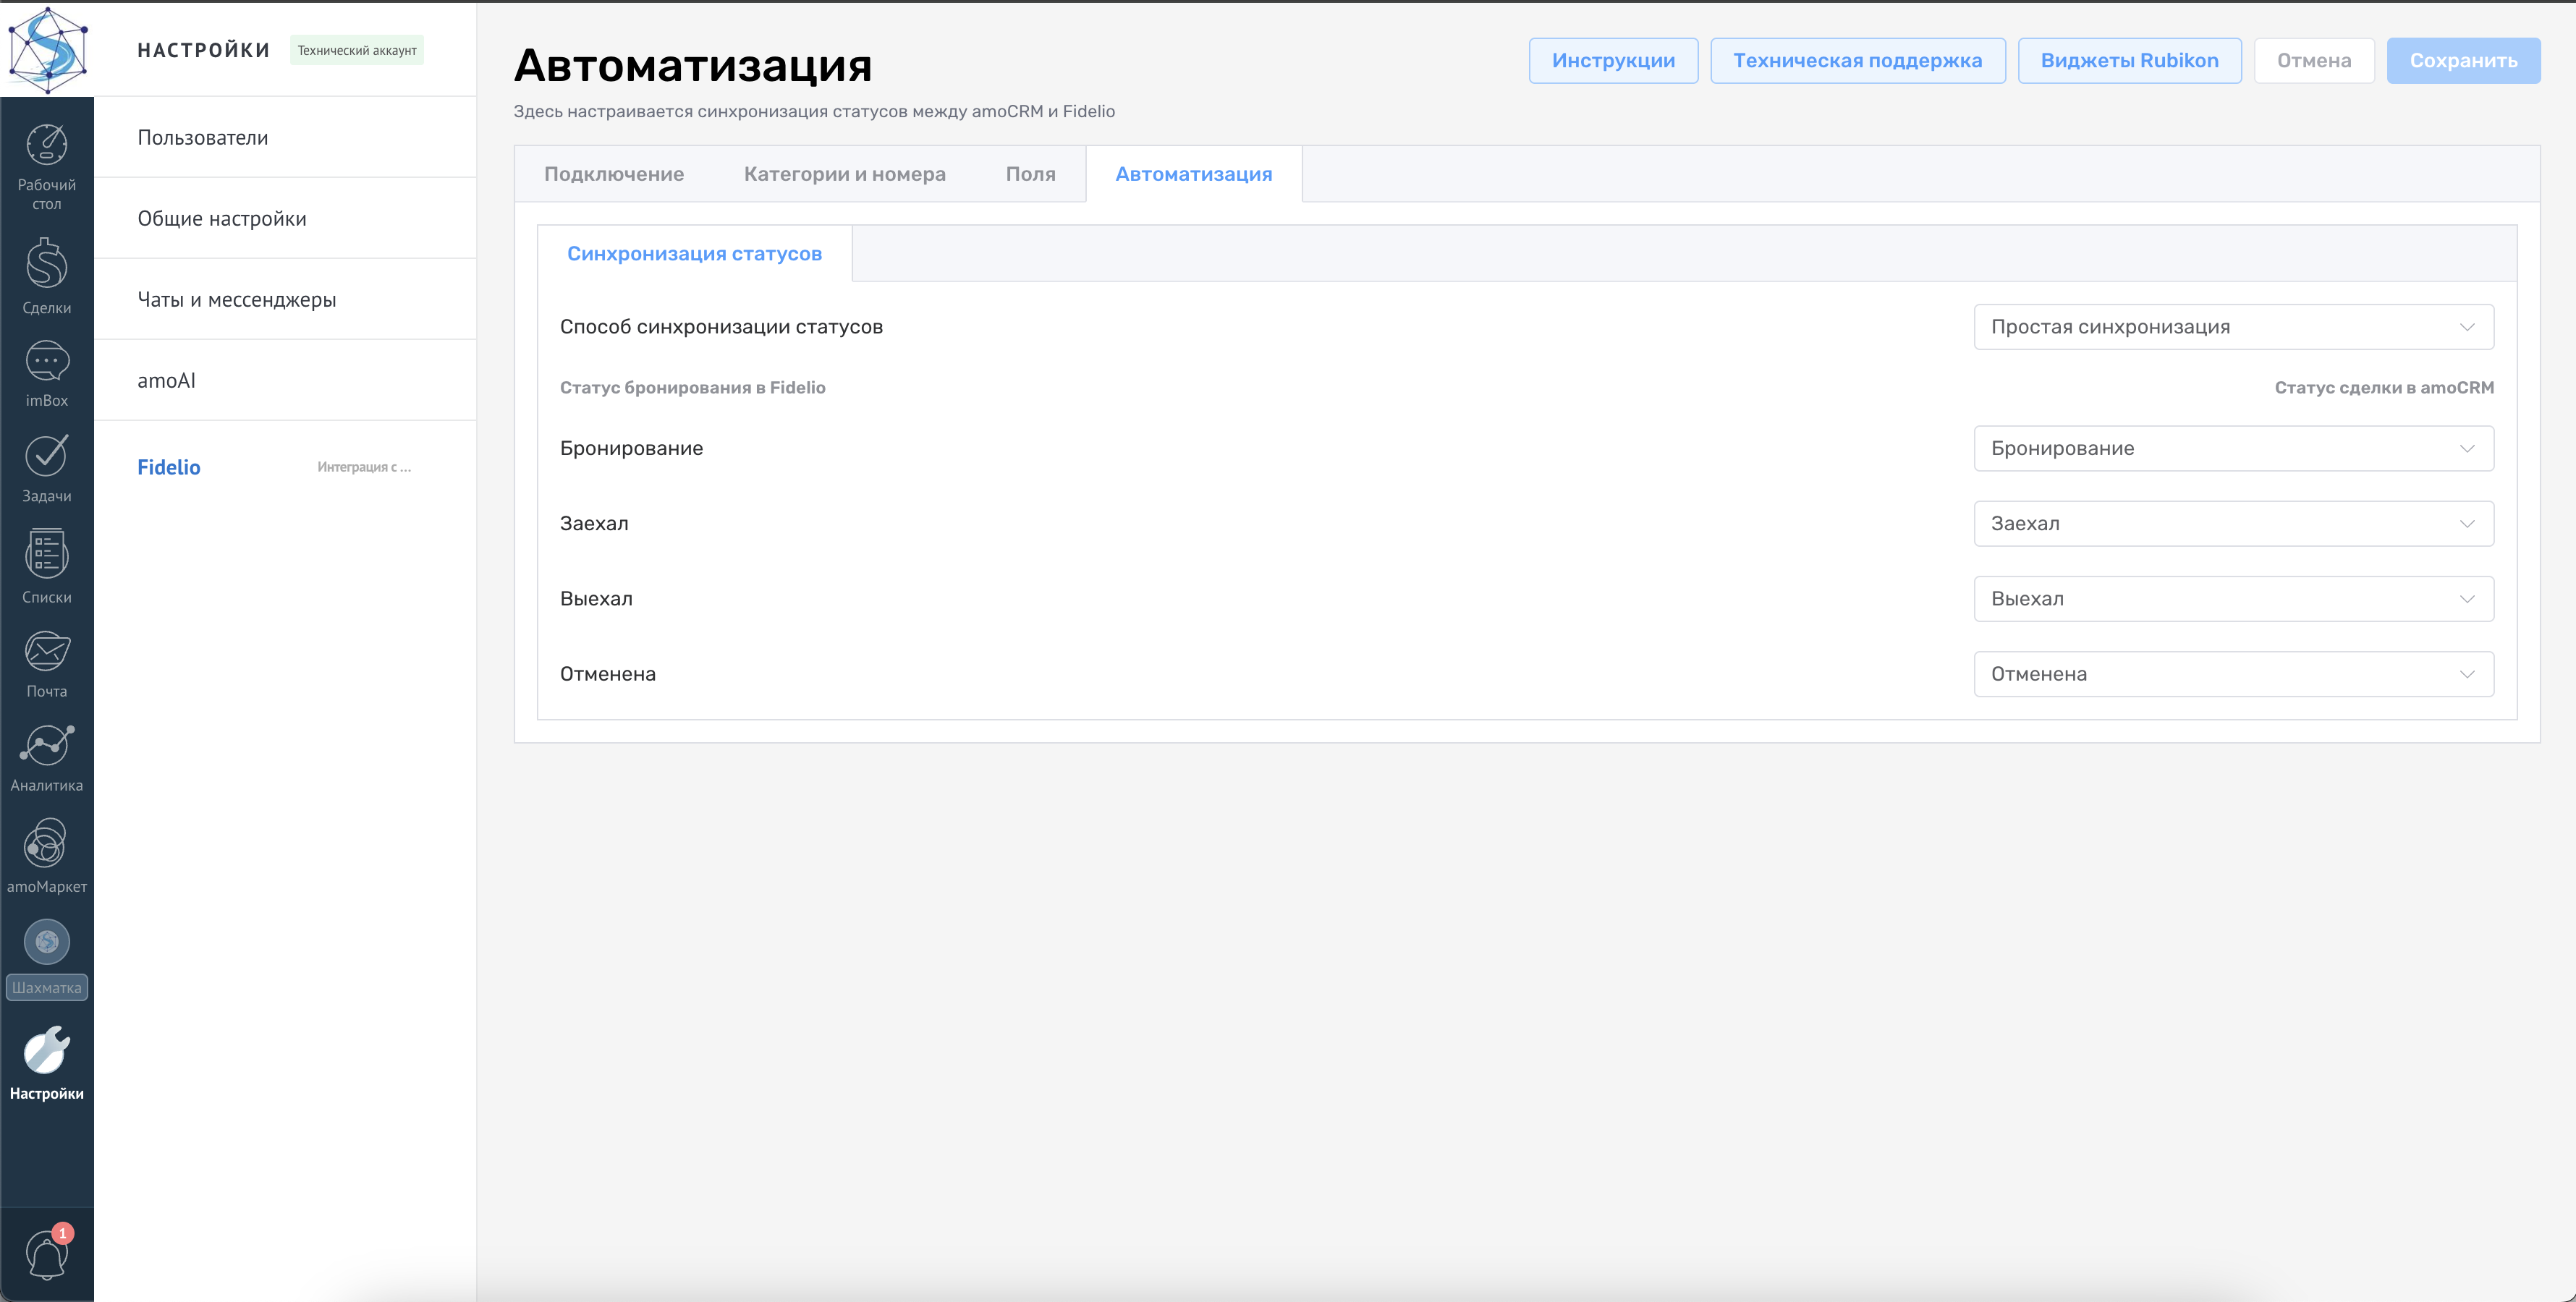This screenshot has height=1302, width=2576.
Task: Open the Категории и номера tab
Action: click(845, 173)
